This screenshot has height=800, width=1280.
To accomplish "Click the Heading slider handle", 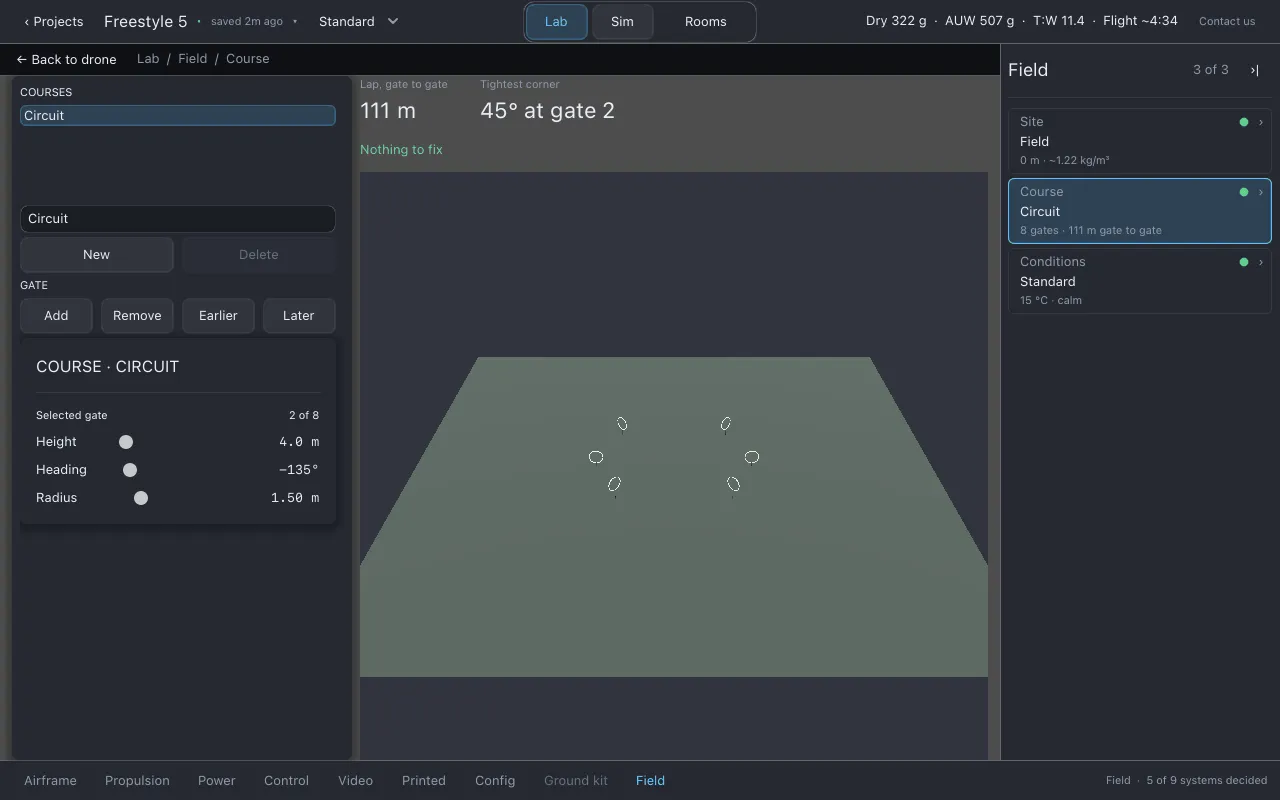I will pos(130,470).
